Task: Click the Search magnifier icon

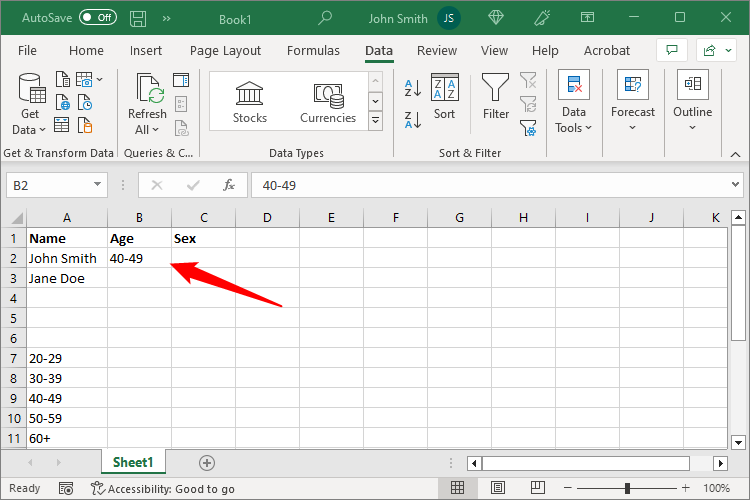Action: (325, 18)
